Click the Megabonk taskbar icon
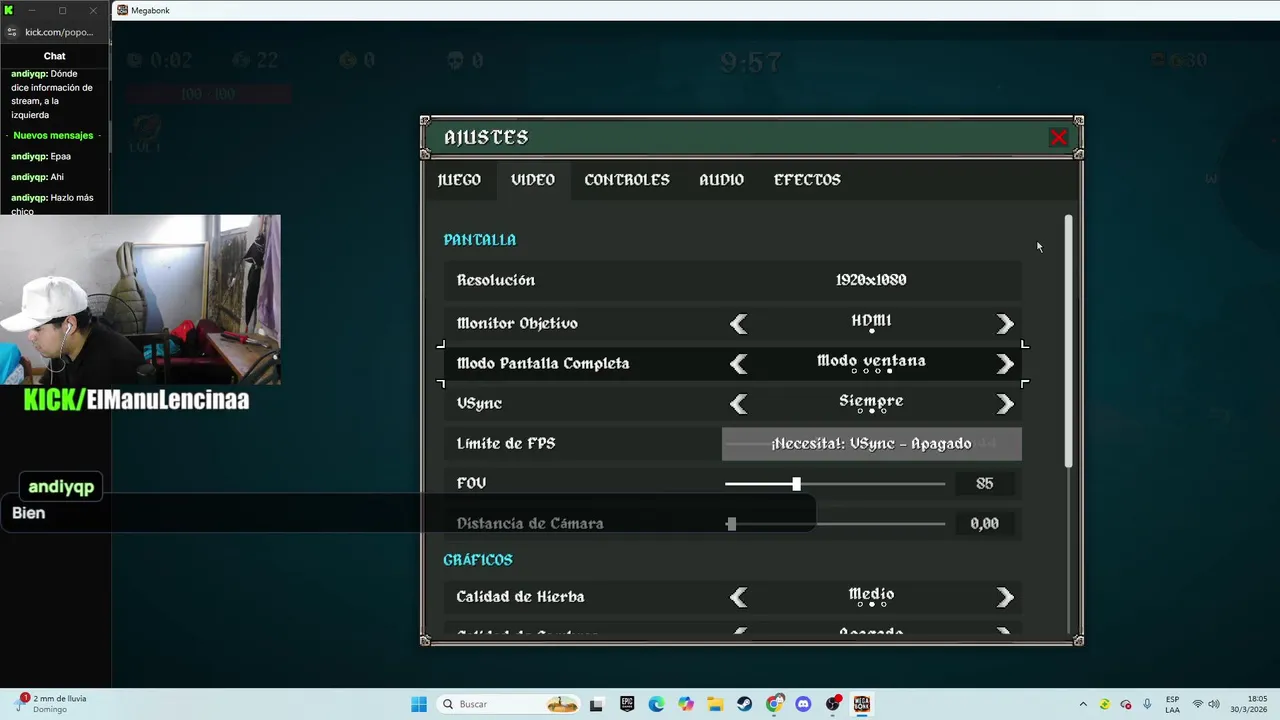The height and width of the screenshot is (720, 1280). click(862, 704)
